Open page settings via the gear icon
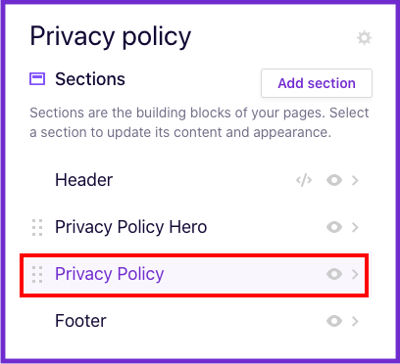This screenshot has width=400, height=364. tap(364, 38)
